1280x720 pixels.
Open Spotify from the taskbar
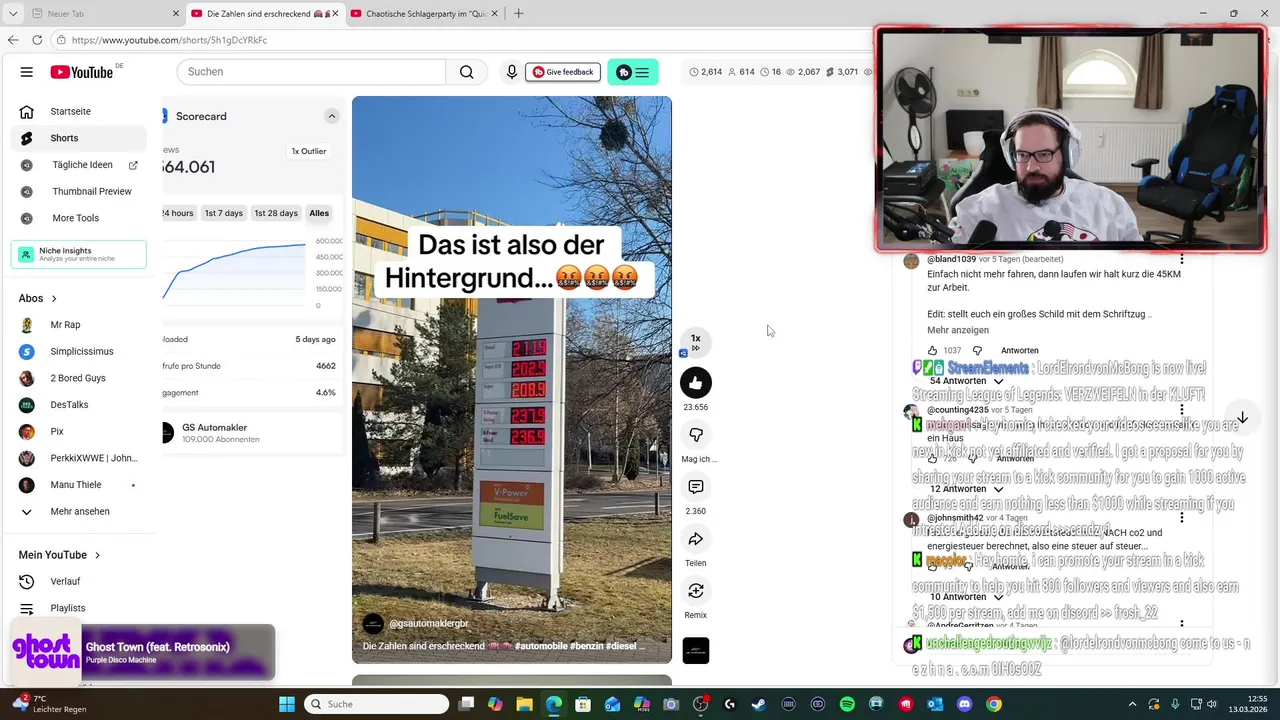(x=847, y=704)
